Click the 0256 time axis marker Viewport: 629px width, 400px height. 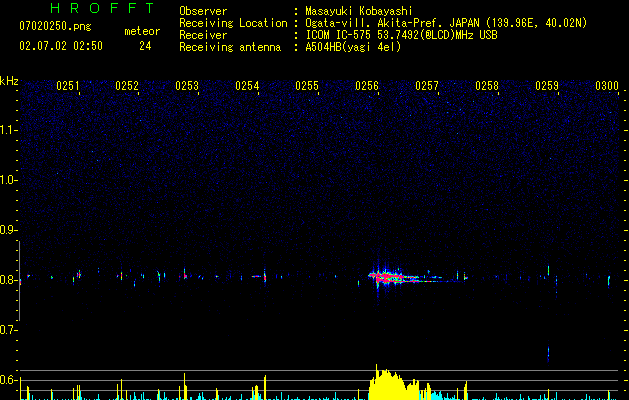tap(367, 86)
